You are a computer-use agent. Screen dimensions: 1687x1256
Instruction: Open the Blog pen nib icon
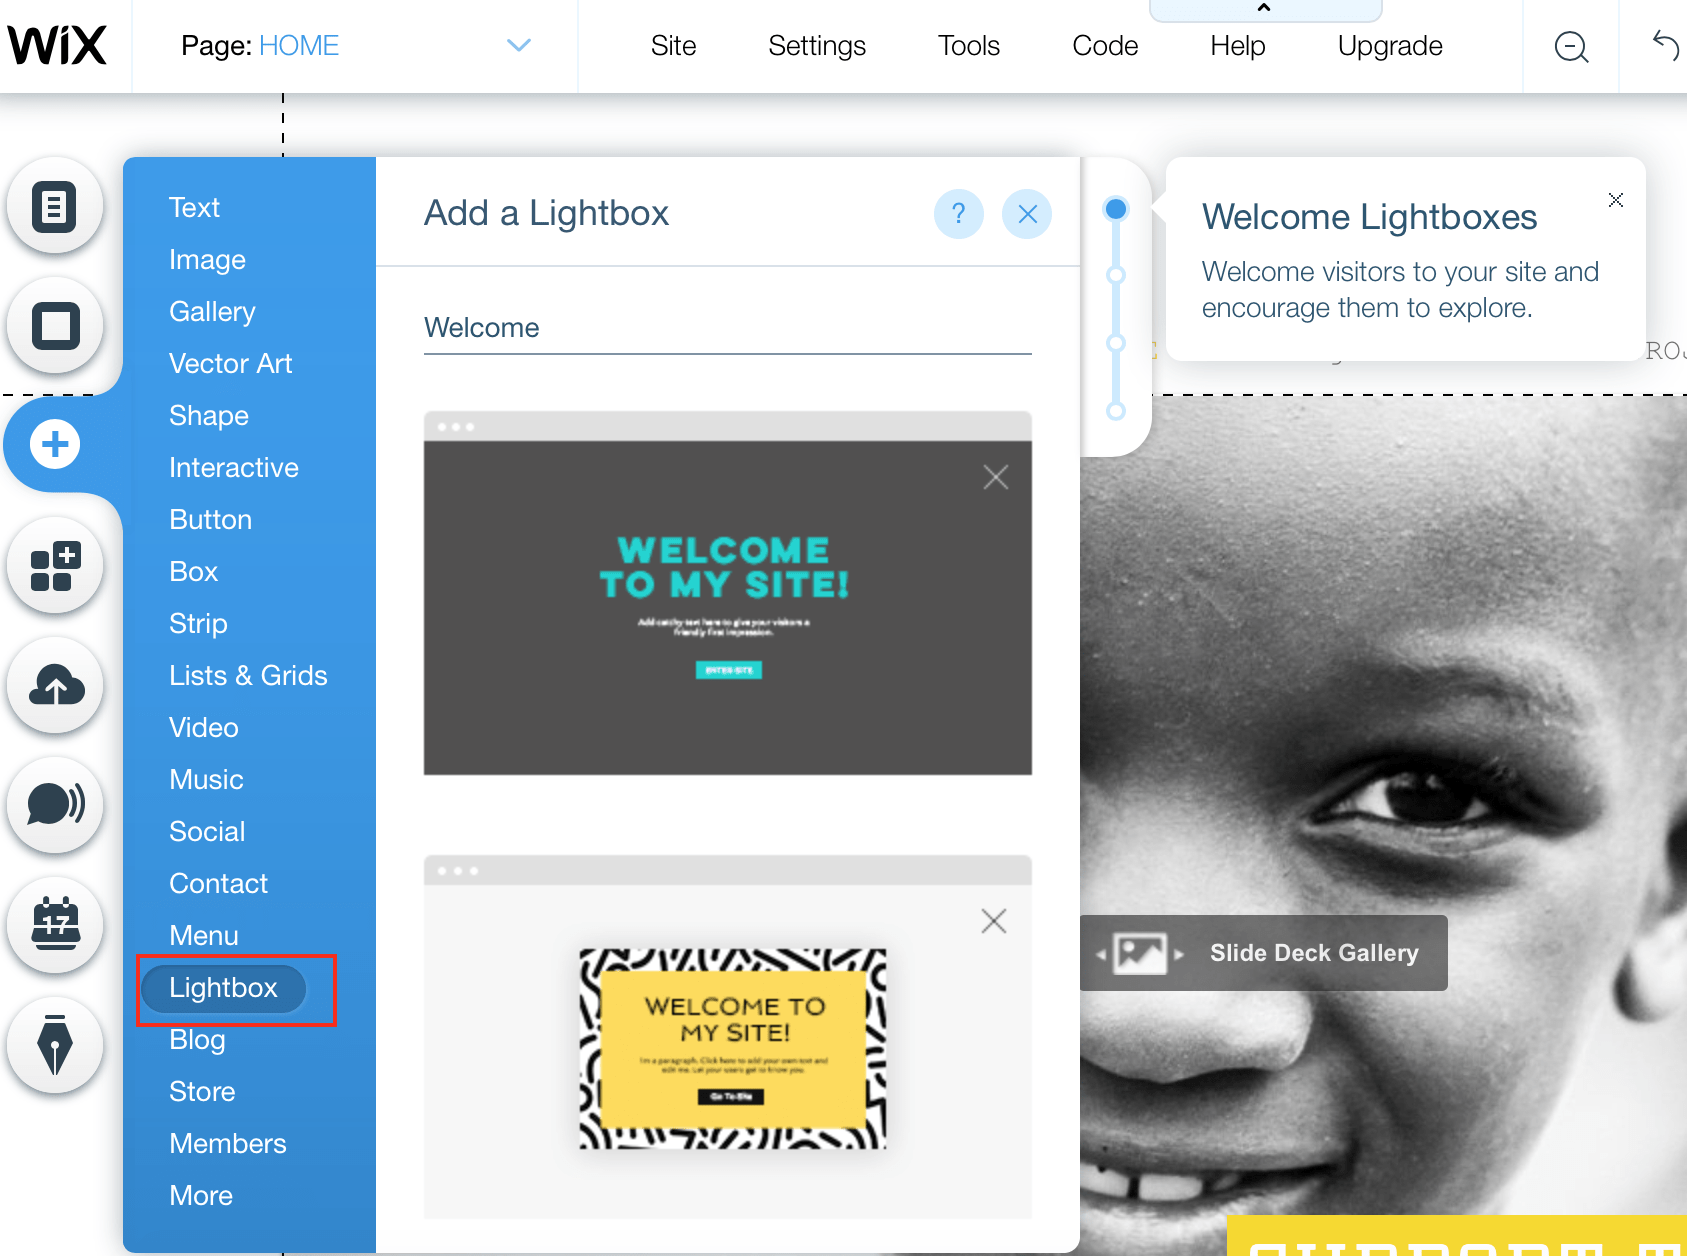click(x=55, y=1044)
